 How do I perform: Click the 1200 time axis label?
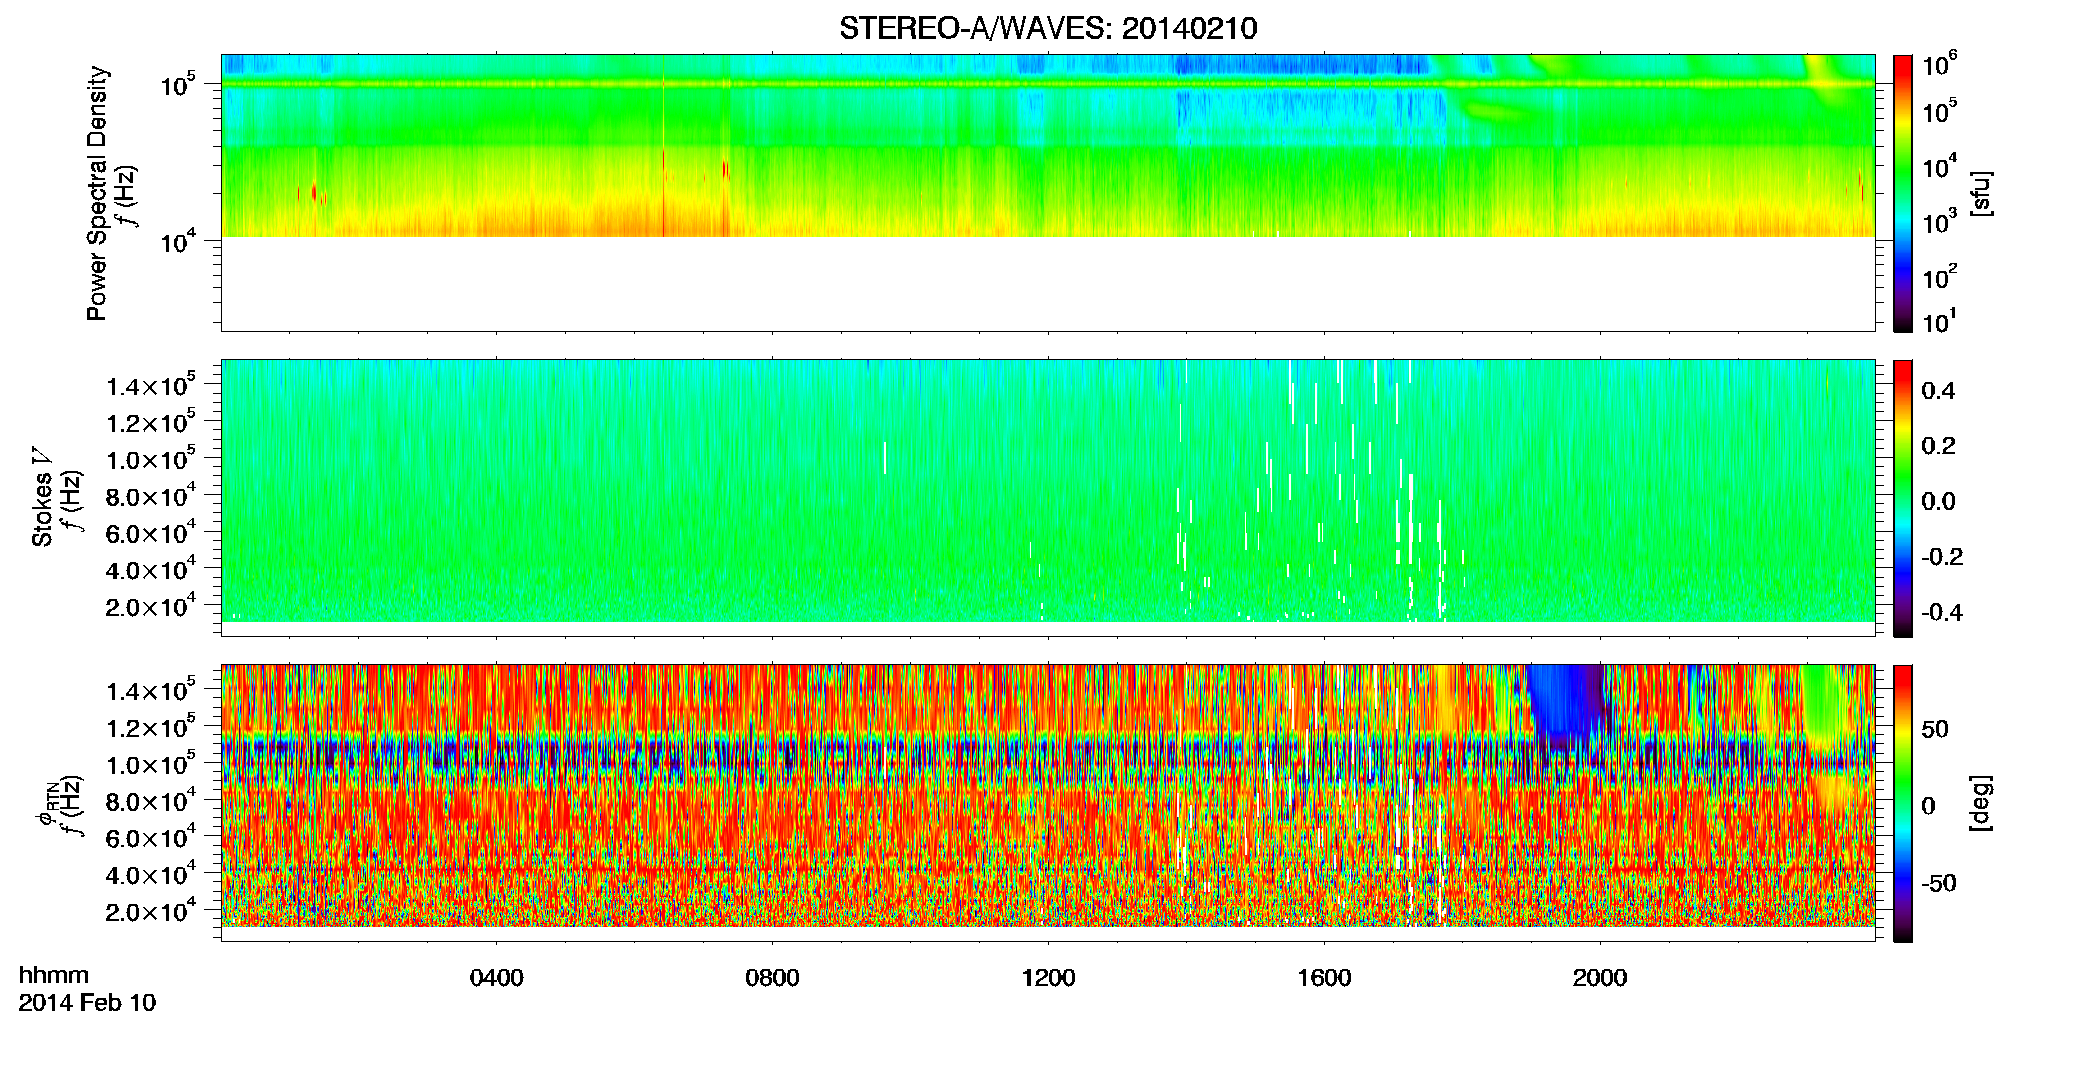tap(1048, 978)
